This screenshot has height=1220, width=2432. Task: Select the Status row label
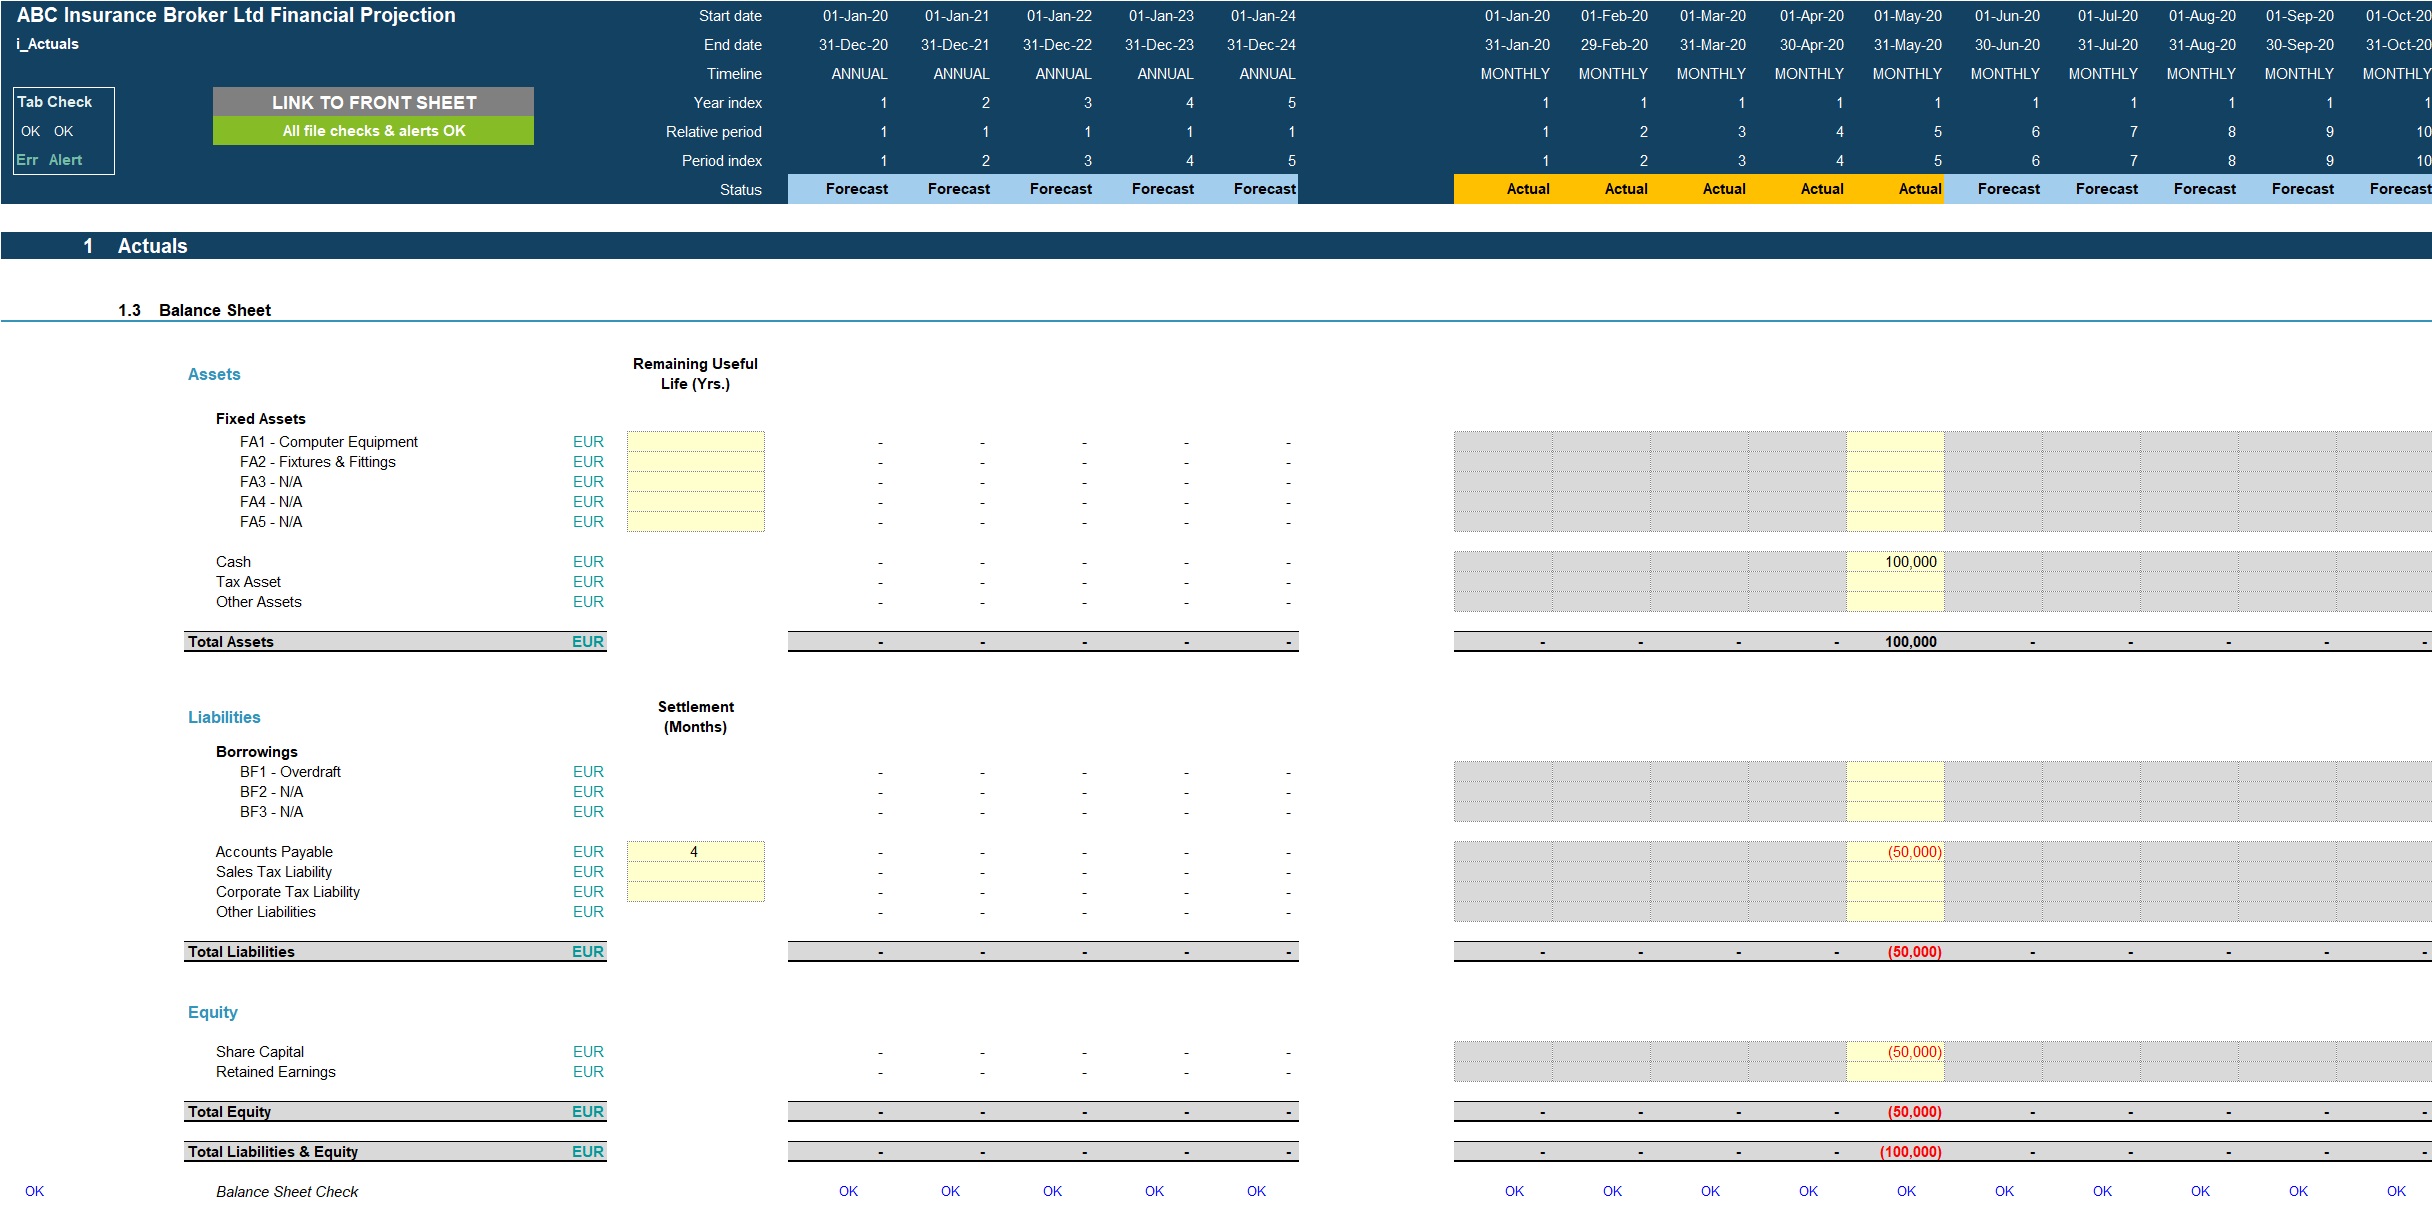(x=741, y=190)
